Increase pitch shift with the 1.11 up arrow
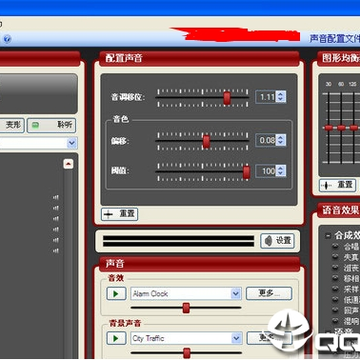The image size is (360, 360). (281, 94)
